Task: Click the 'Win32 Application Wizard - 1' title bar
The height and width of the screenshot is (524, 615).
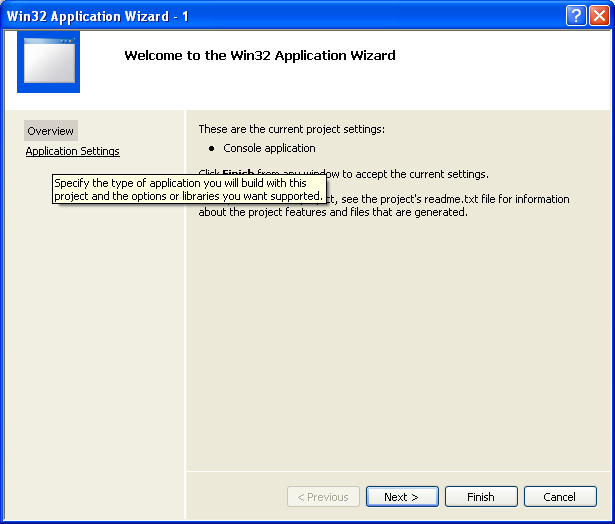Action: [x=284, y=16]
